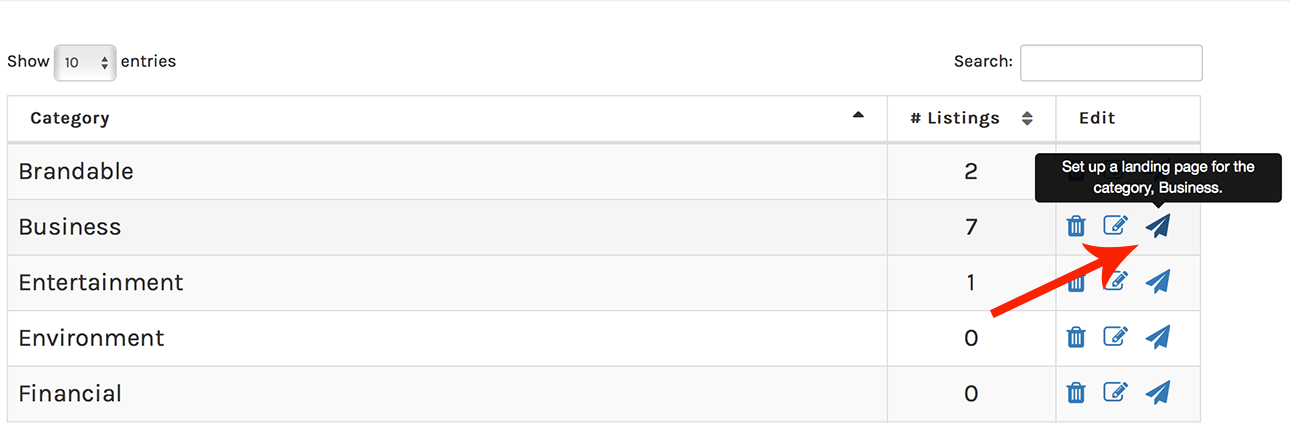Click the Entertainment category name
The height and width of the screenshot is (423, 1290).
(101, 283)
